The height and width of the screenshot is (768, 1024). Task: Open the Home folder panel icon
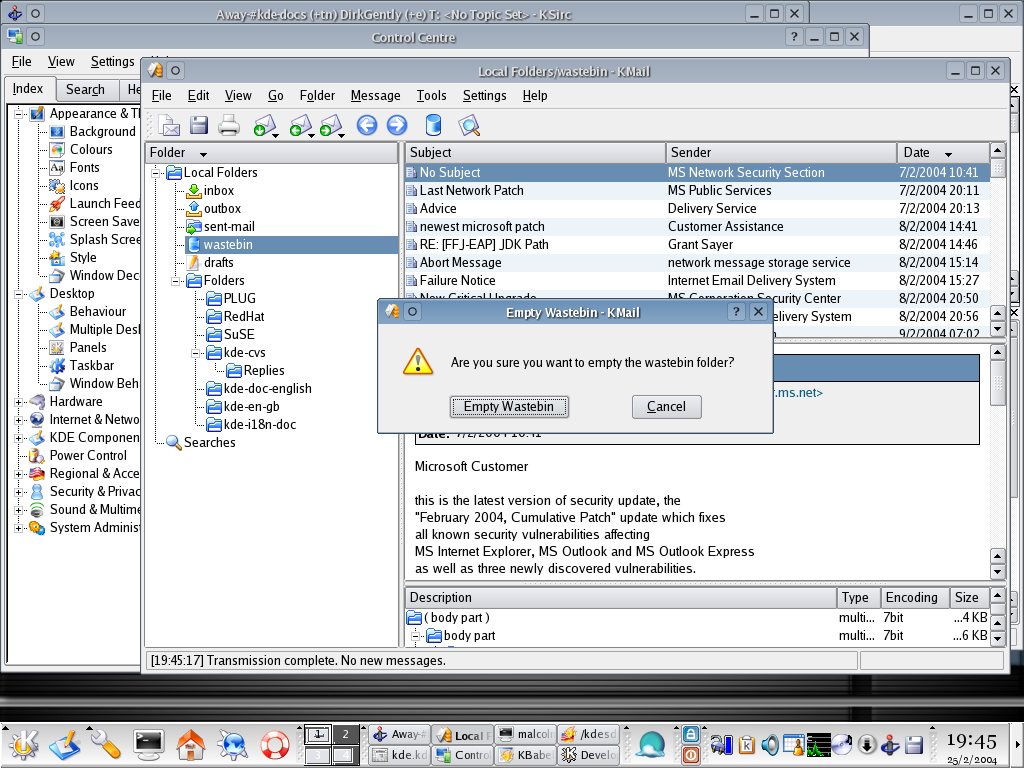coord(190,744)
